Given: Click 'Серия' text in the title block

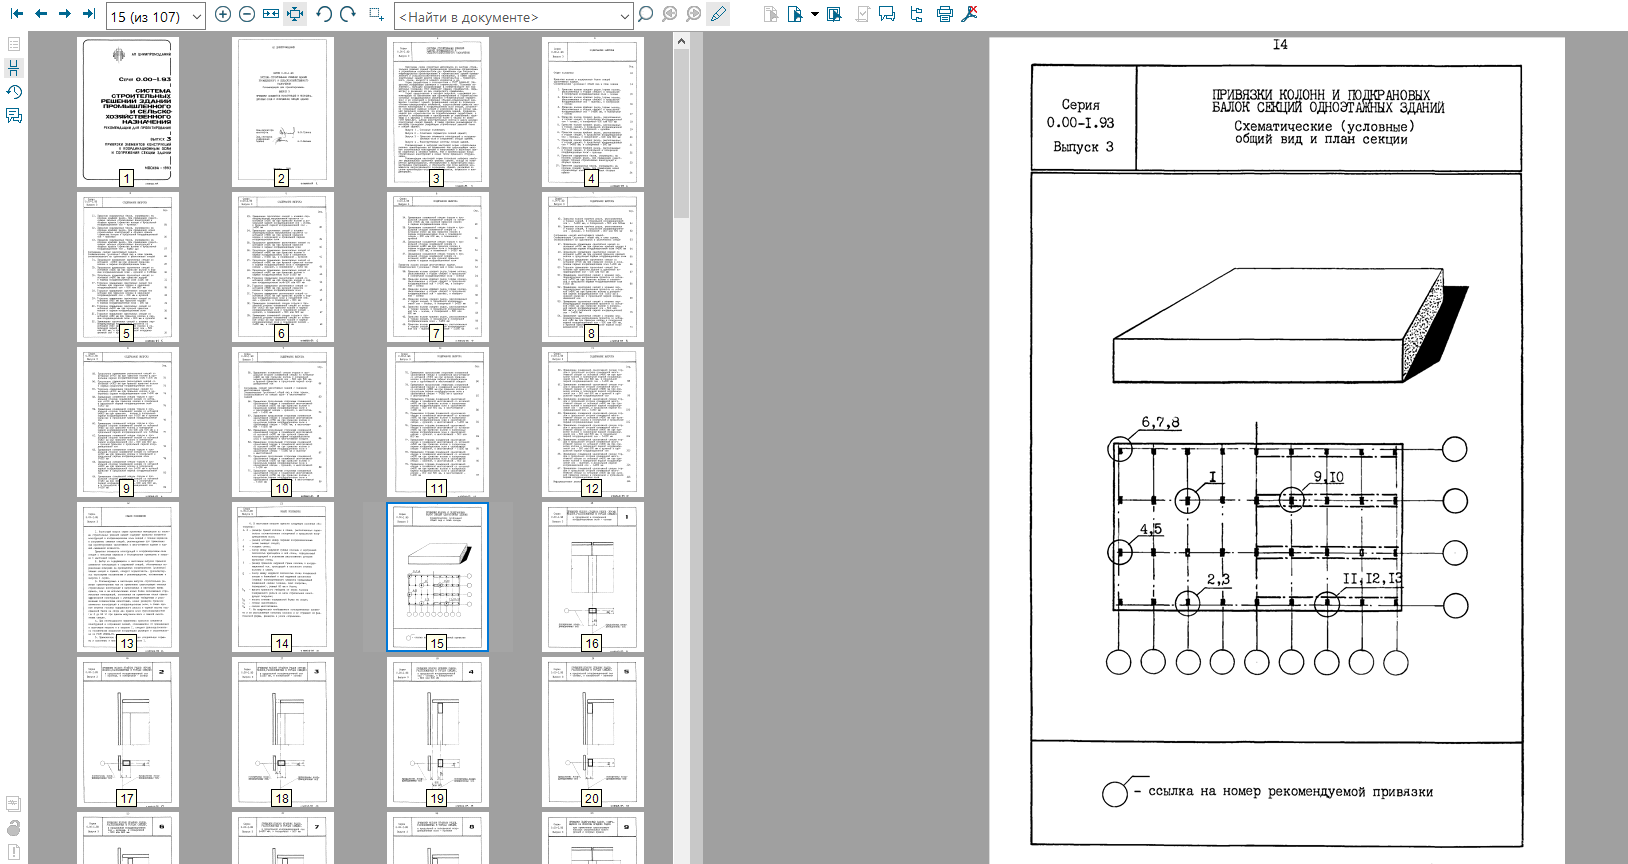Looking at the screenshot, I should point(1080,104).
